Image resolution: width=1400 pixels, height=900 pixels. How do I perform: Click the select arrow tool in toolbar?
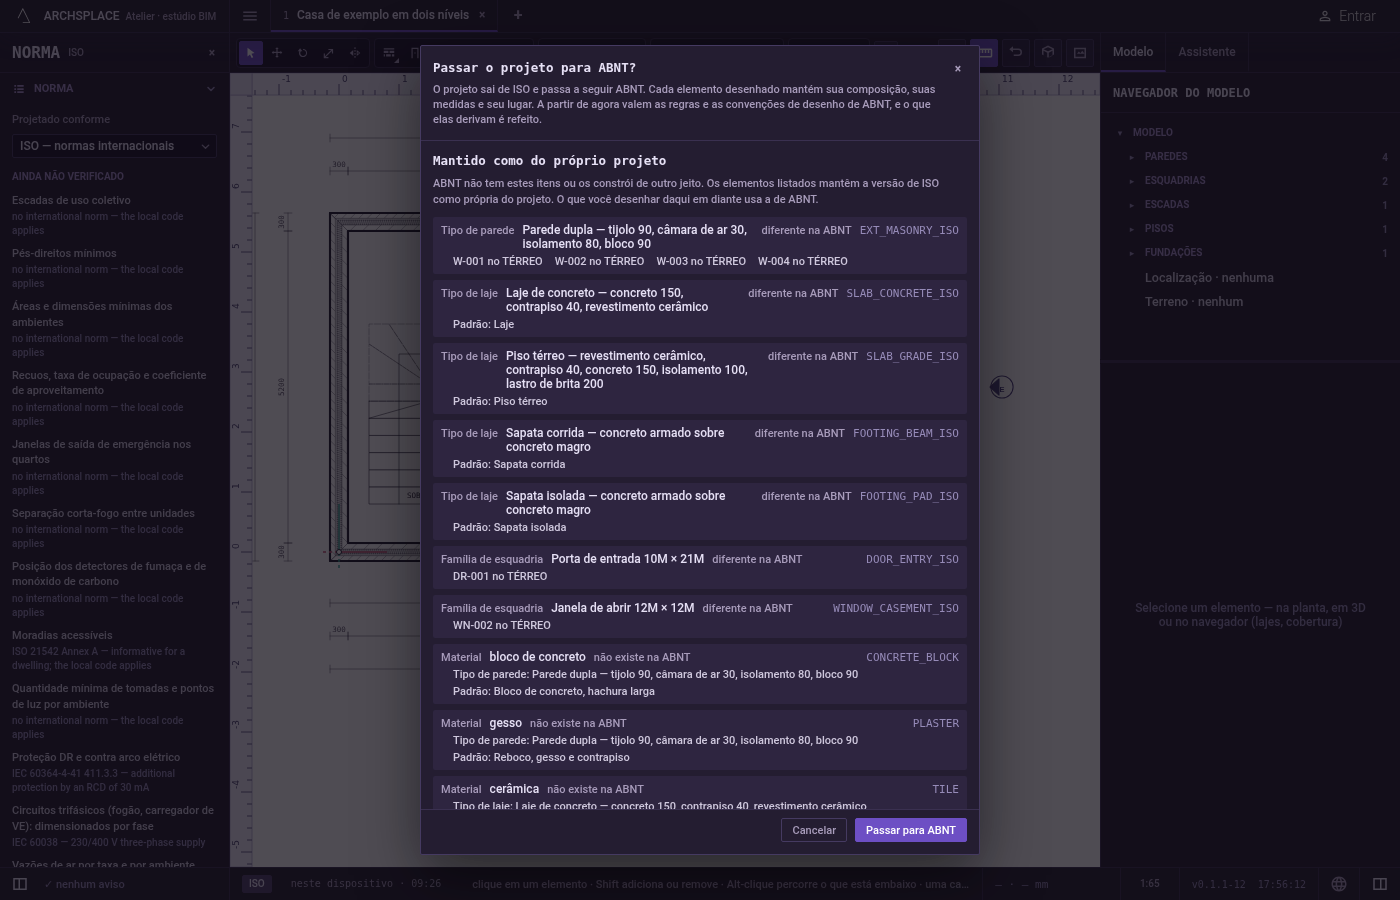[x=251, y=52]
